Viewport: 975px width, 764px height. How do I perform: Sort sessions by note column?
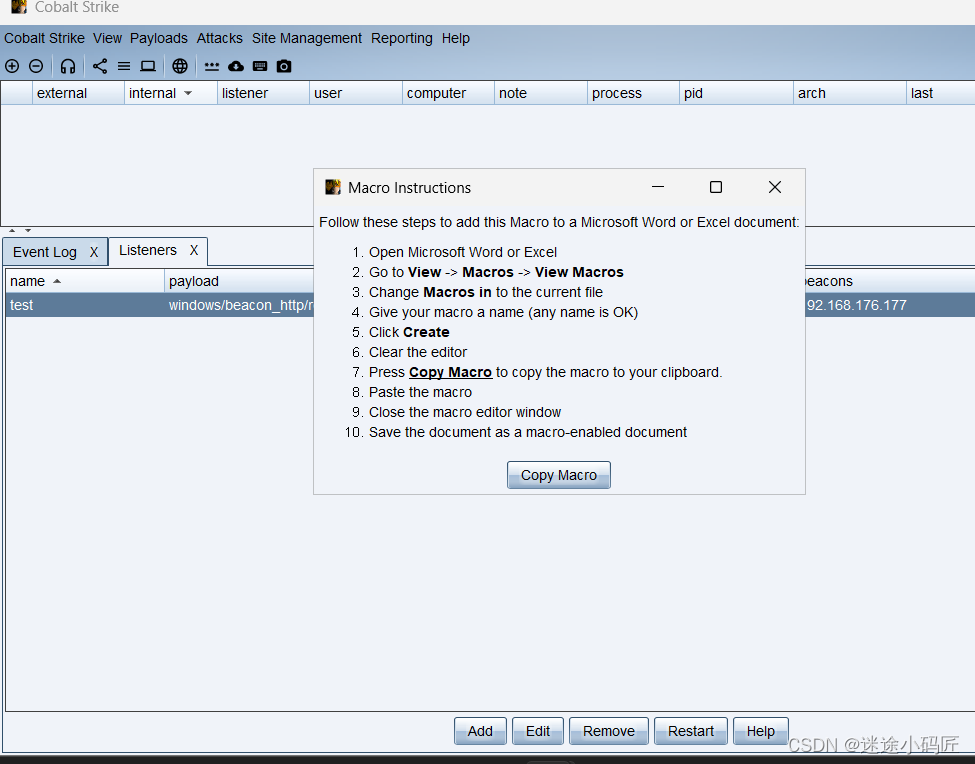[541, 93]
